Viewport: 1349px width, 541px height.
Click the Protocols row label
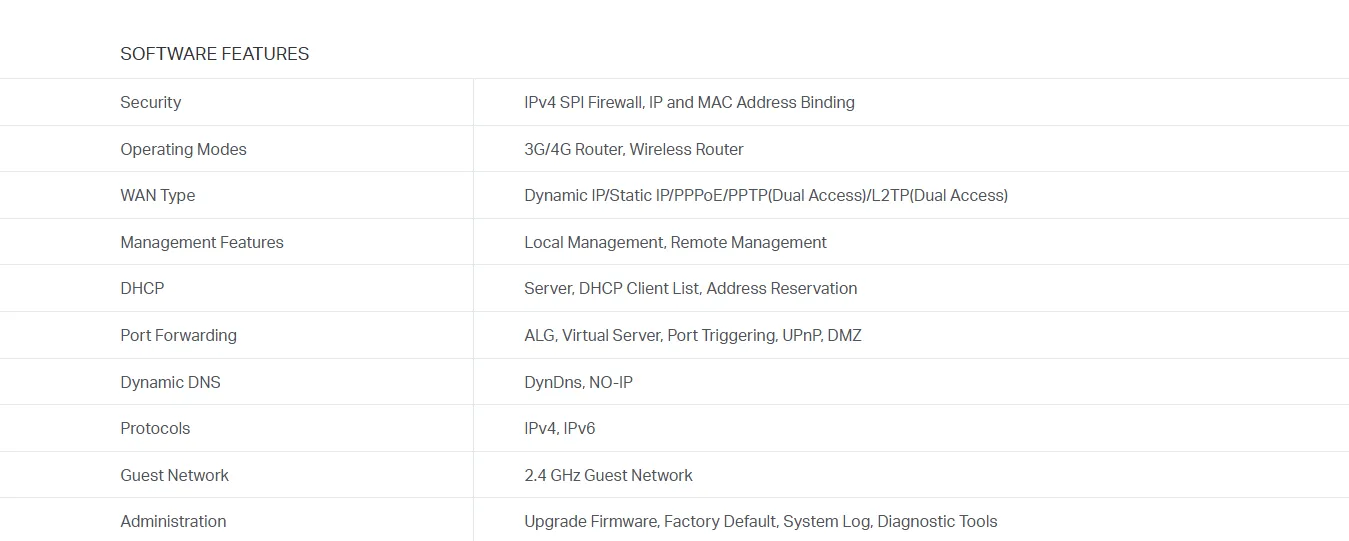pyautogui.click(x=155, y=428)
